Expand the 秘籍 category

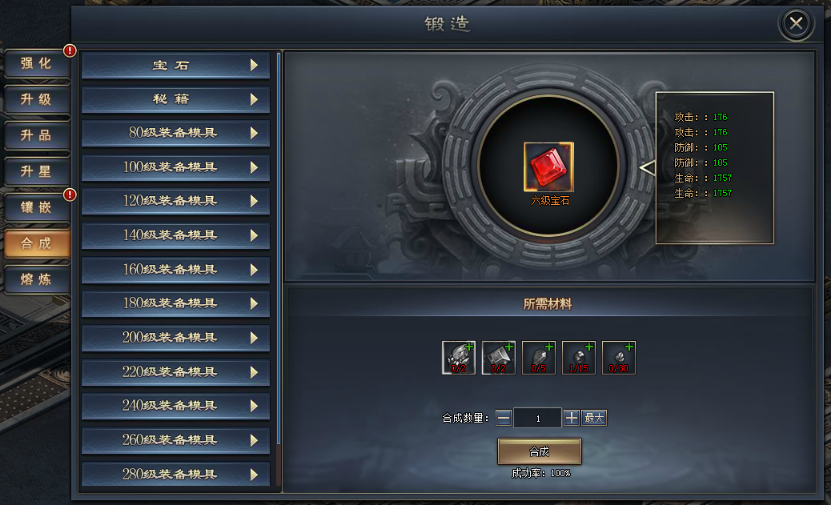tap(176, 99)
